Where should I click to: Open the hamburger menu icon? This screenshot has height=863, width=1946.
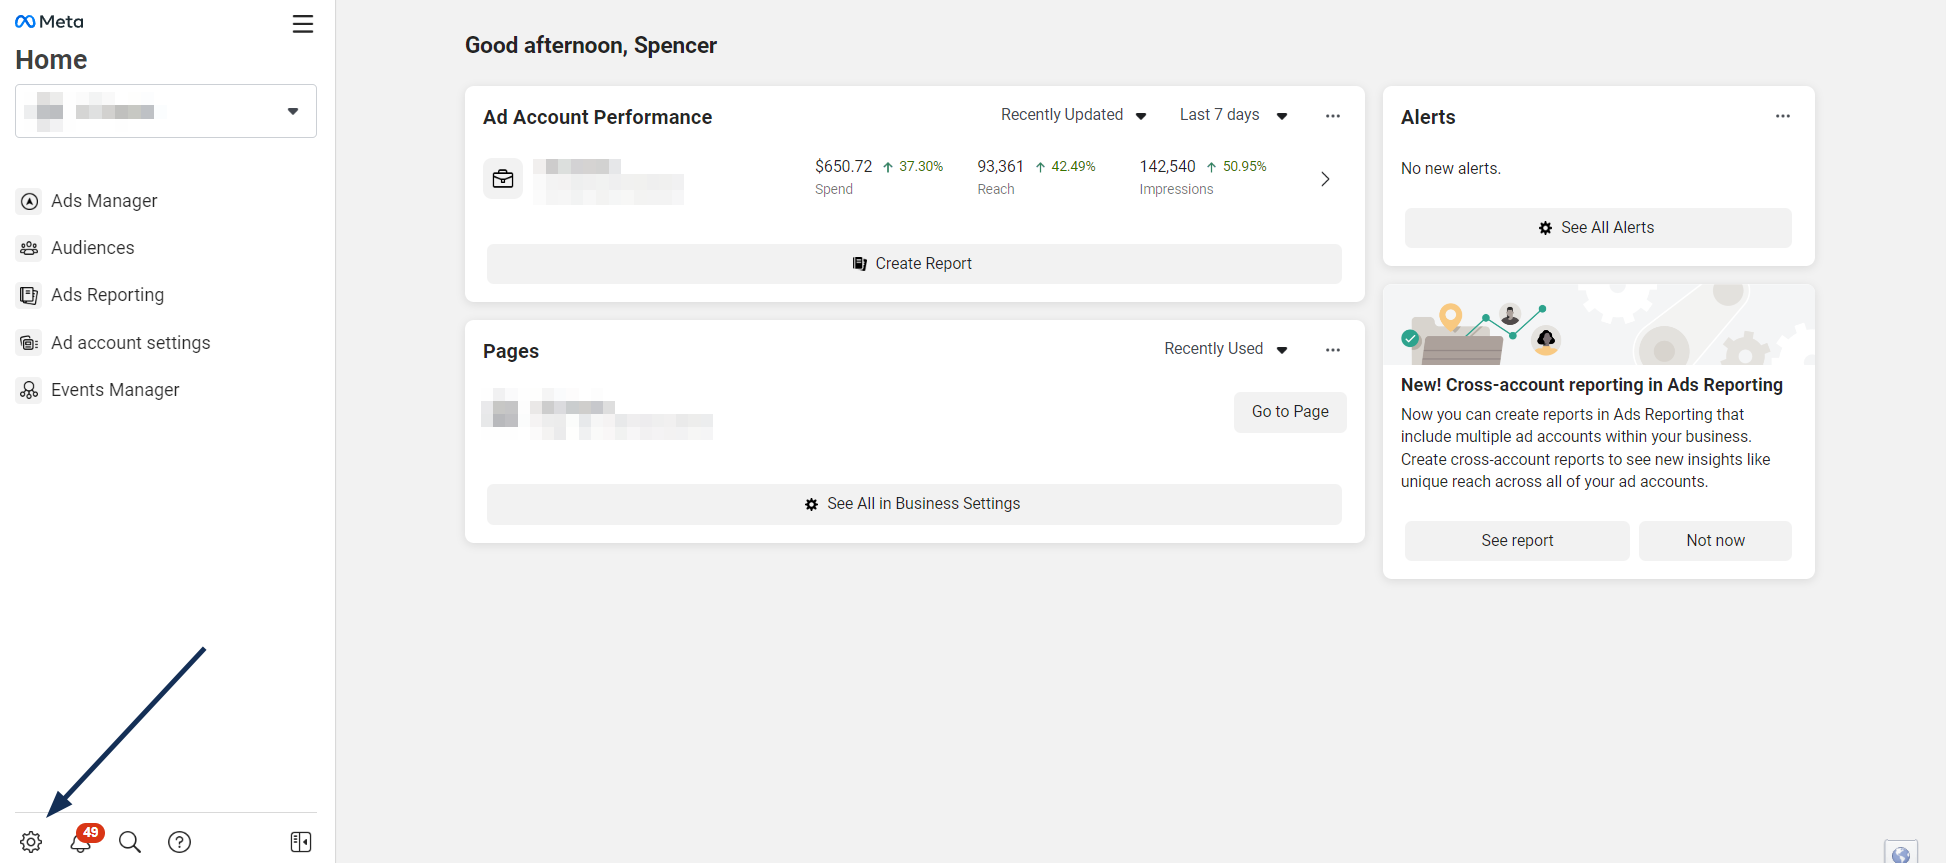(x=303, y=24)
